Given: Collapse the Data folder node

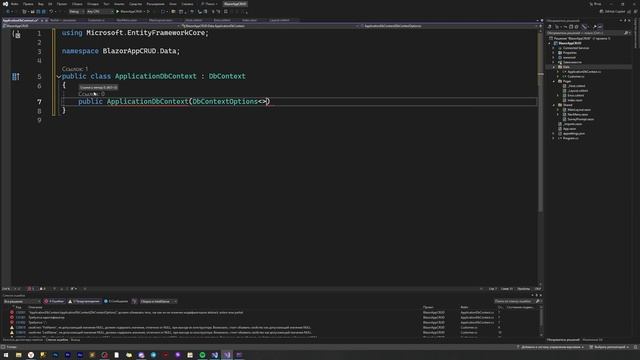Looking at the screenshot, I should 554,67.
